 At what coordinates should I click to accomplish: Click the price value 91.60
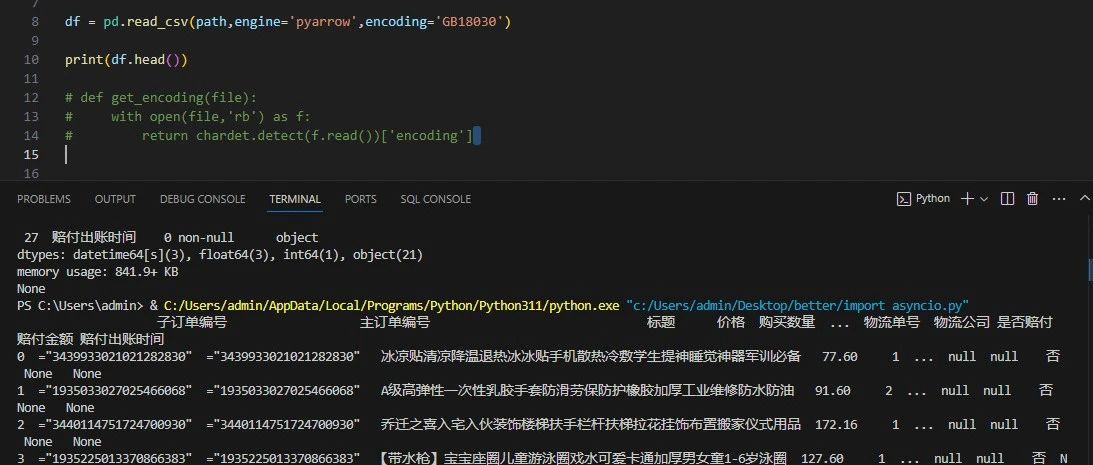(832, 390)
